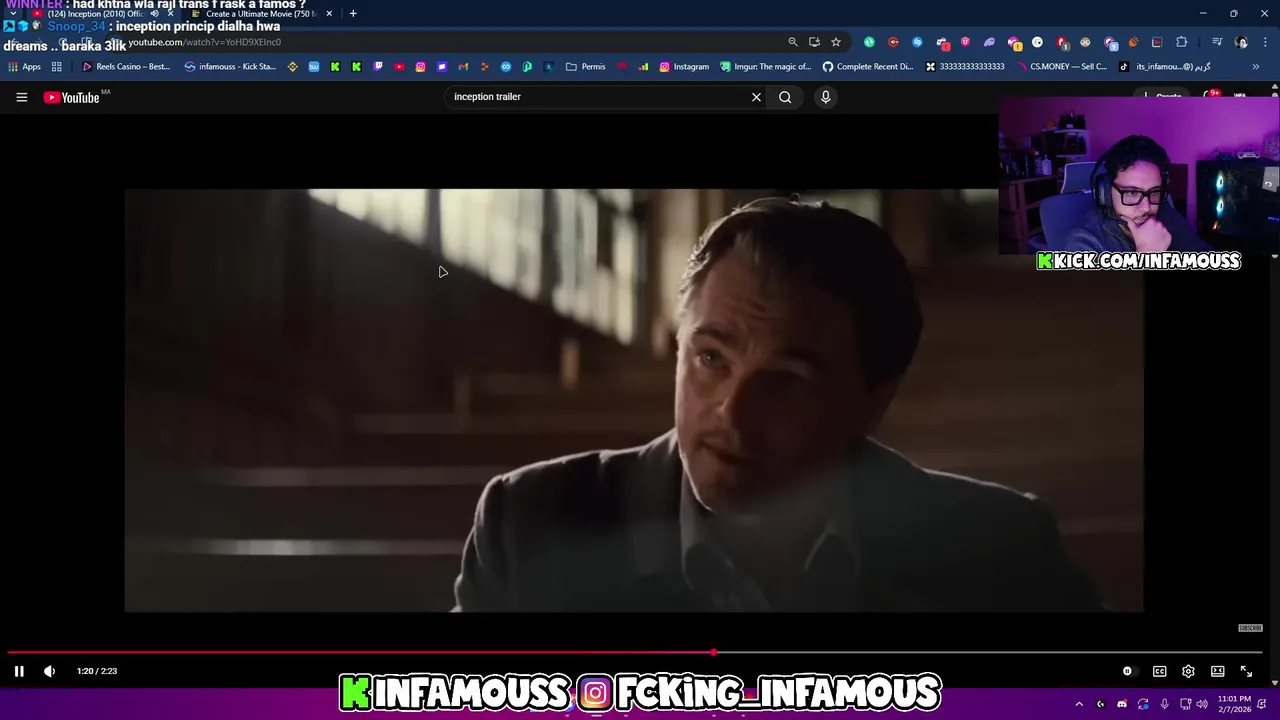This screenshot has width=1280, height=720.
Task: Open the taskbar volume control
Action: (x=1202, y=704)
